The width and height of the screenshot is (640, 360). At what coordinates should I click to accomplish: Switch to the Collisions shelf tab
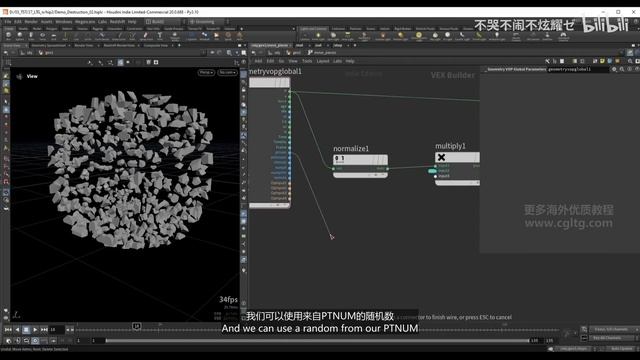pyautogui.click(x=338, y=29)
